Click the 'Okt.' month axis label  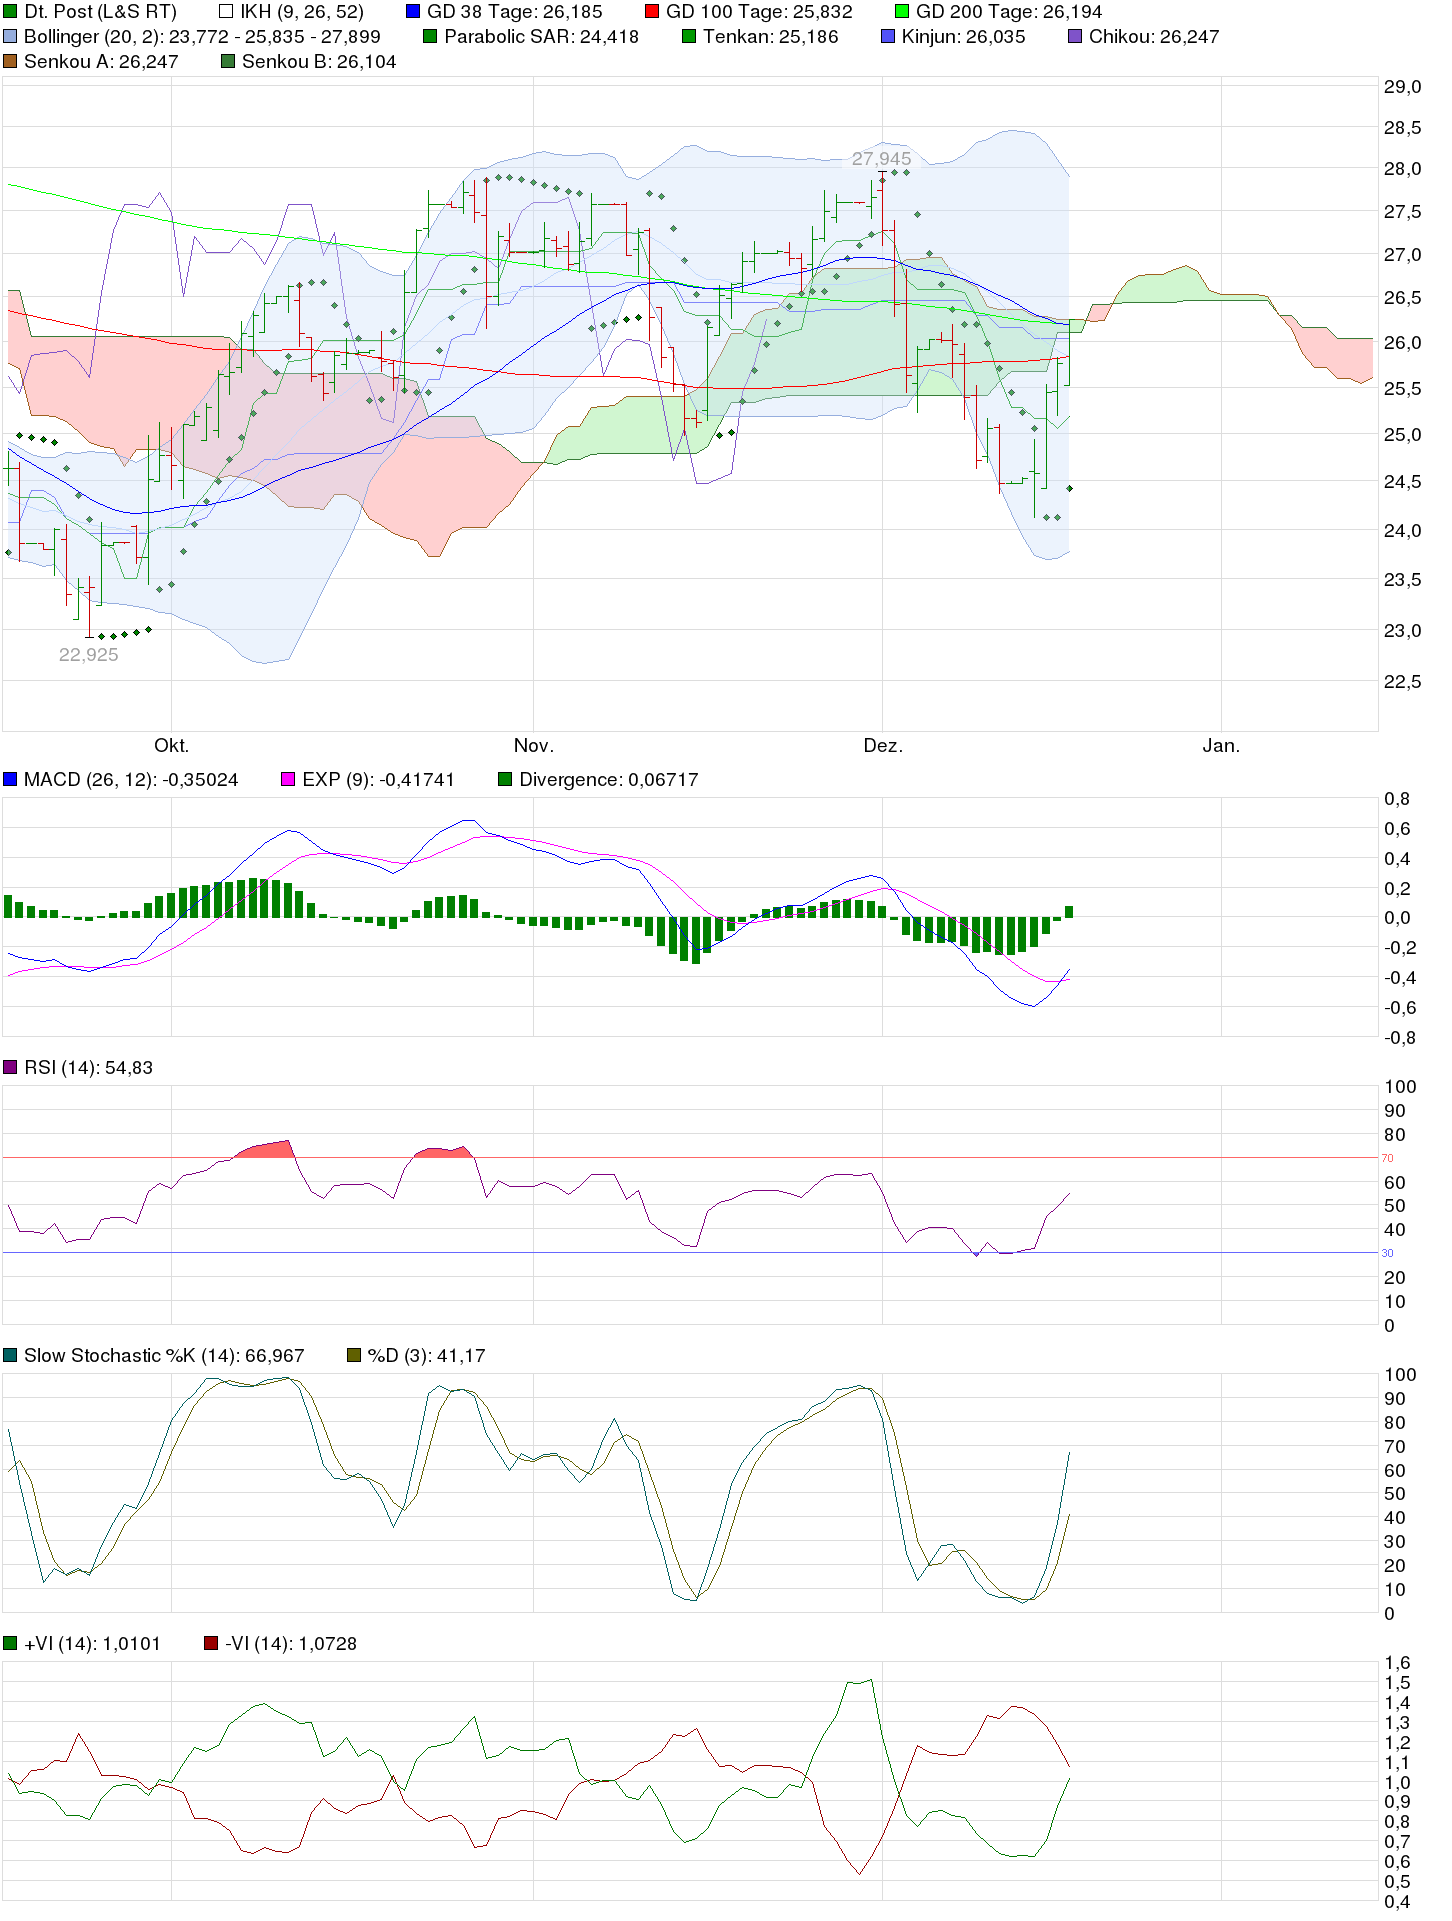pyautogui.click(x=171, y=746)
